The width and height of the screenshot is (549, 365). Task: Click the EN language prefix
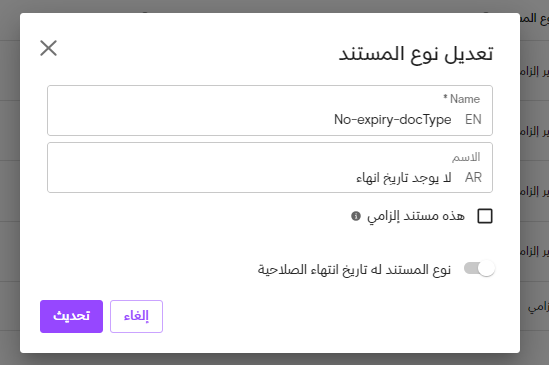[473, 119]
